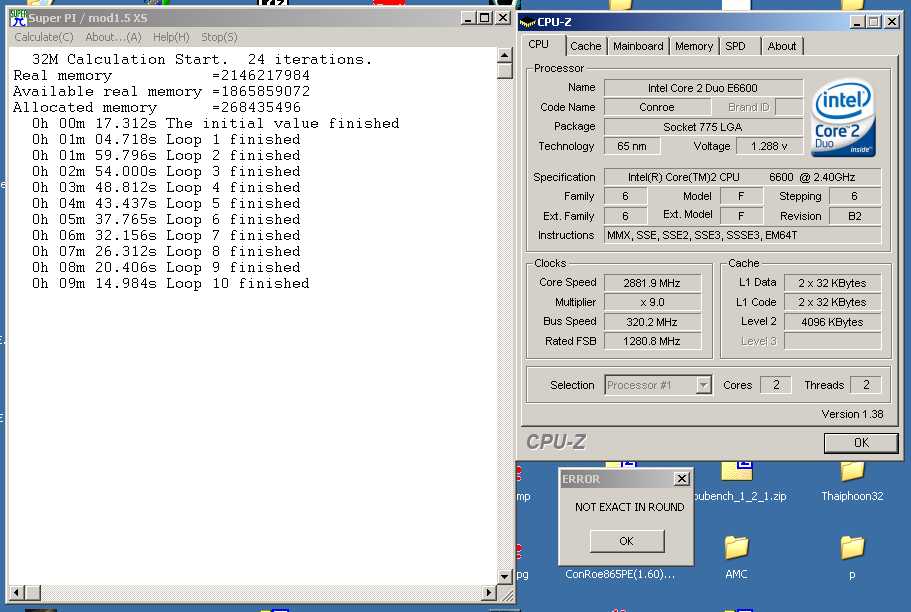Click the Voltage field 1.288 v
Image resolution: width=911 pixels, height=612 pixels.
(769, 146)
